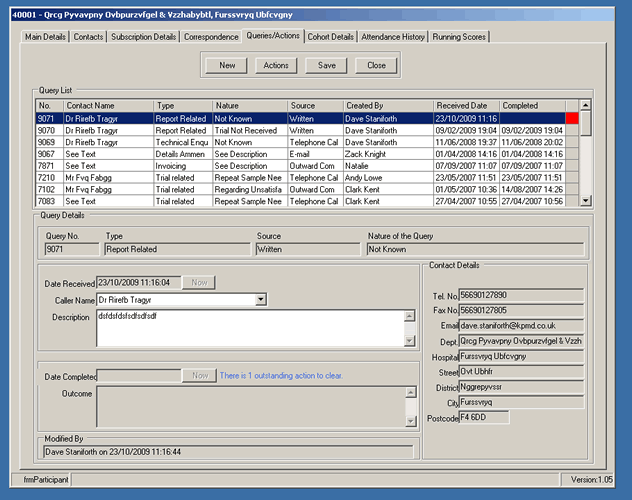This screenshot has height=500, width=632.
Task: Select query row 9069
Action: click(x=307, y=142)
